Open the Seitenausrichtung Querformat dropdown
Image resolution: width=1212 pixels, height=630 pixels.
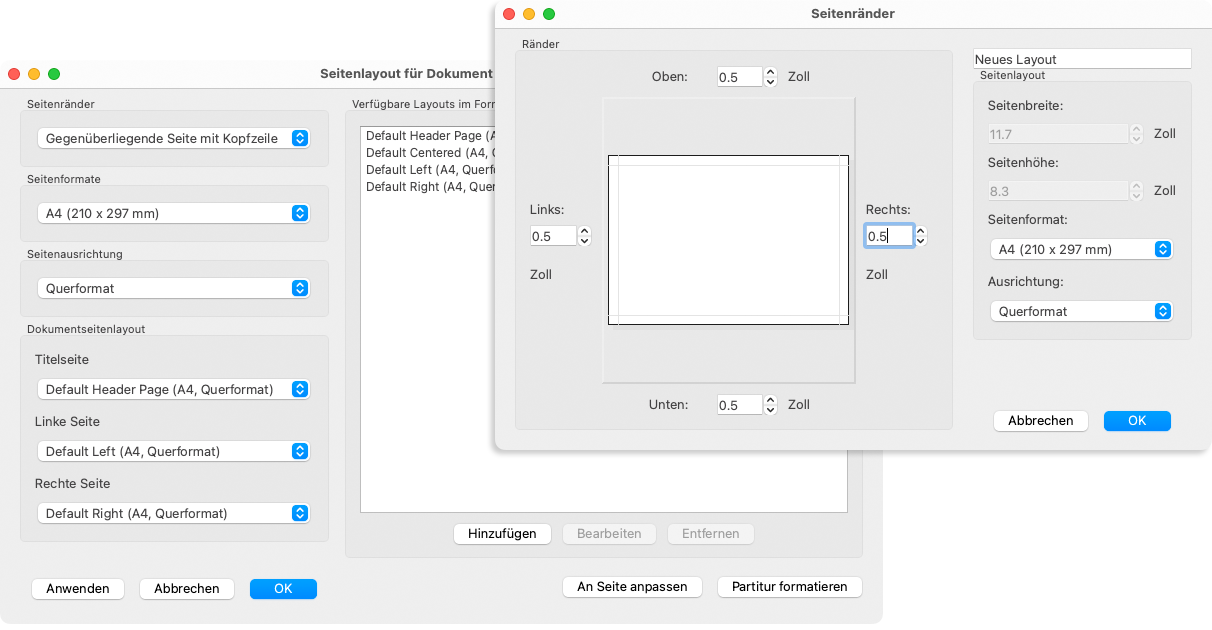pos(173,288)
